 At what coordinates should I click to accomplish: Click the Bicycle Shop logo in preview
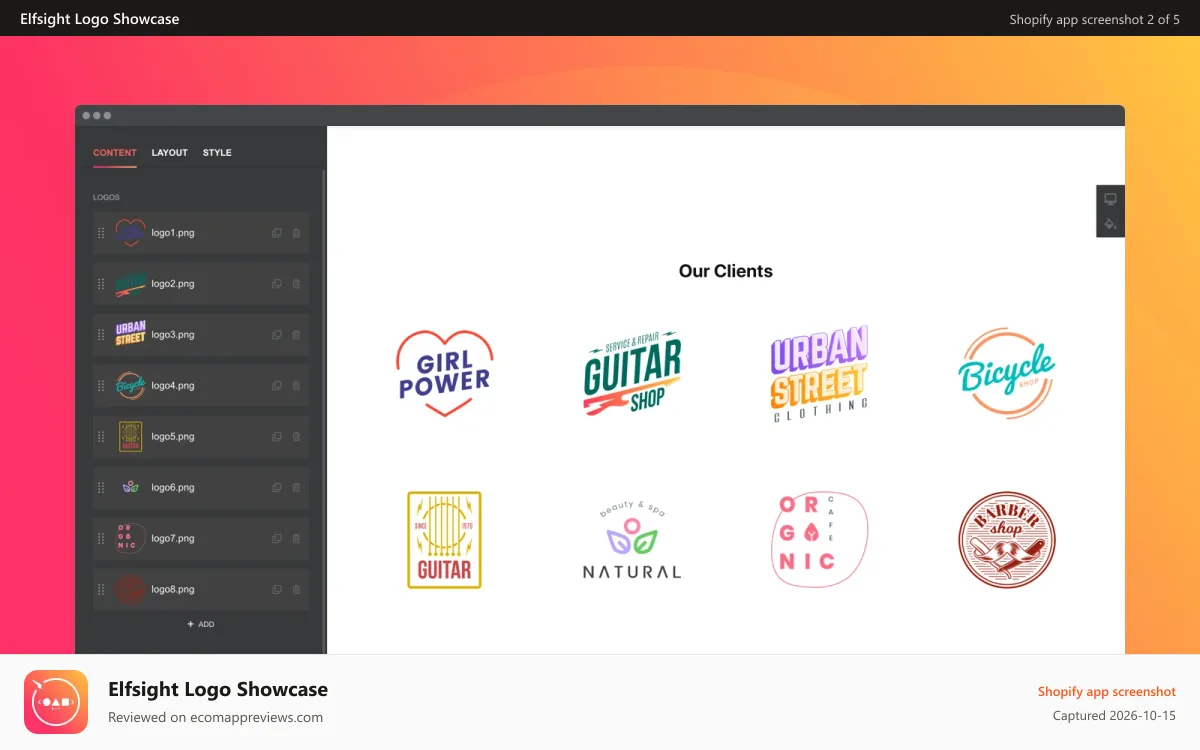coord(1006,373)
